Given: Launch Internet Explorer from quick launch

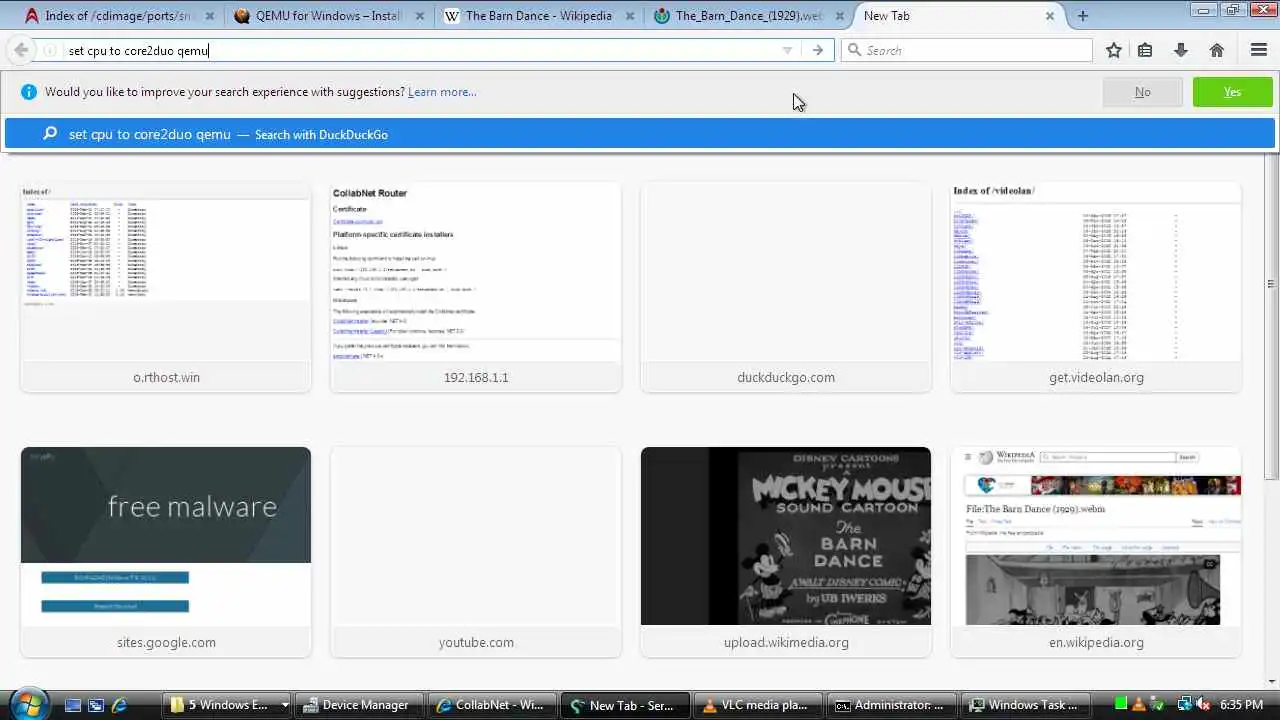Looking at the screenshot, I should click(x=120, y=705).
